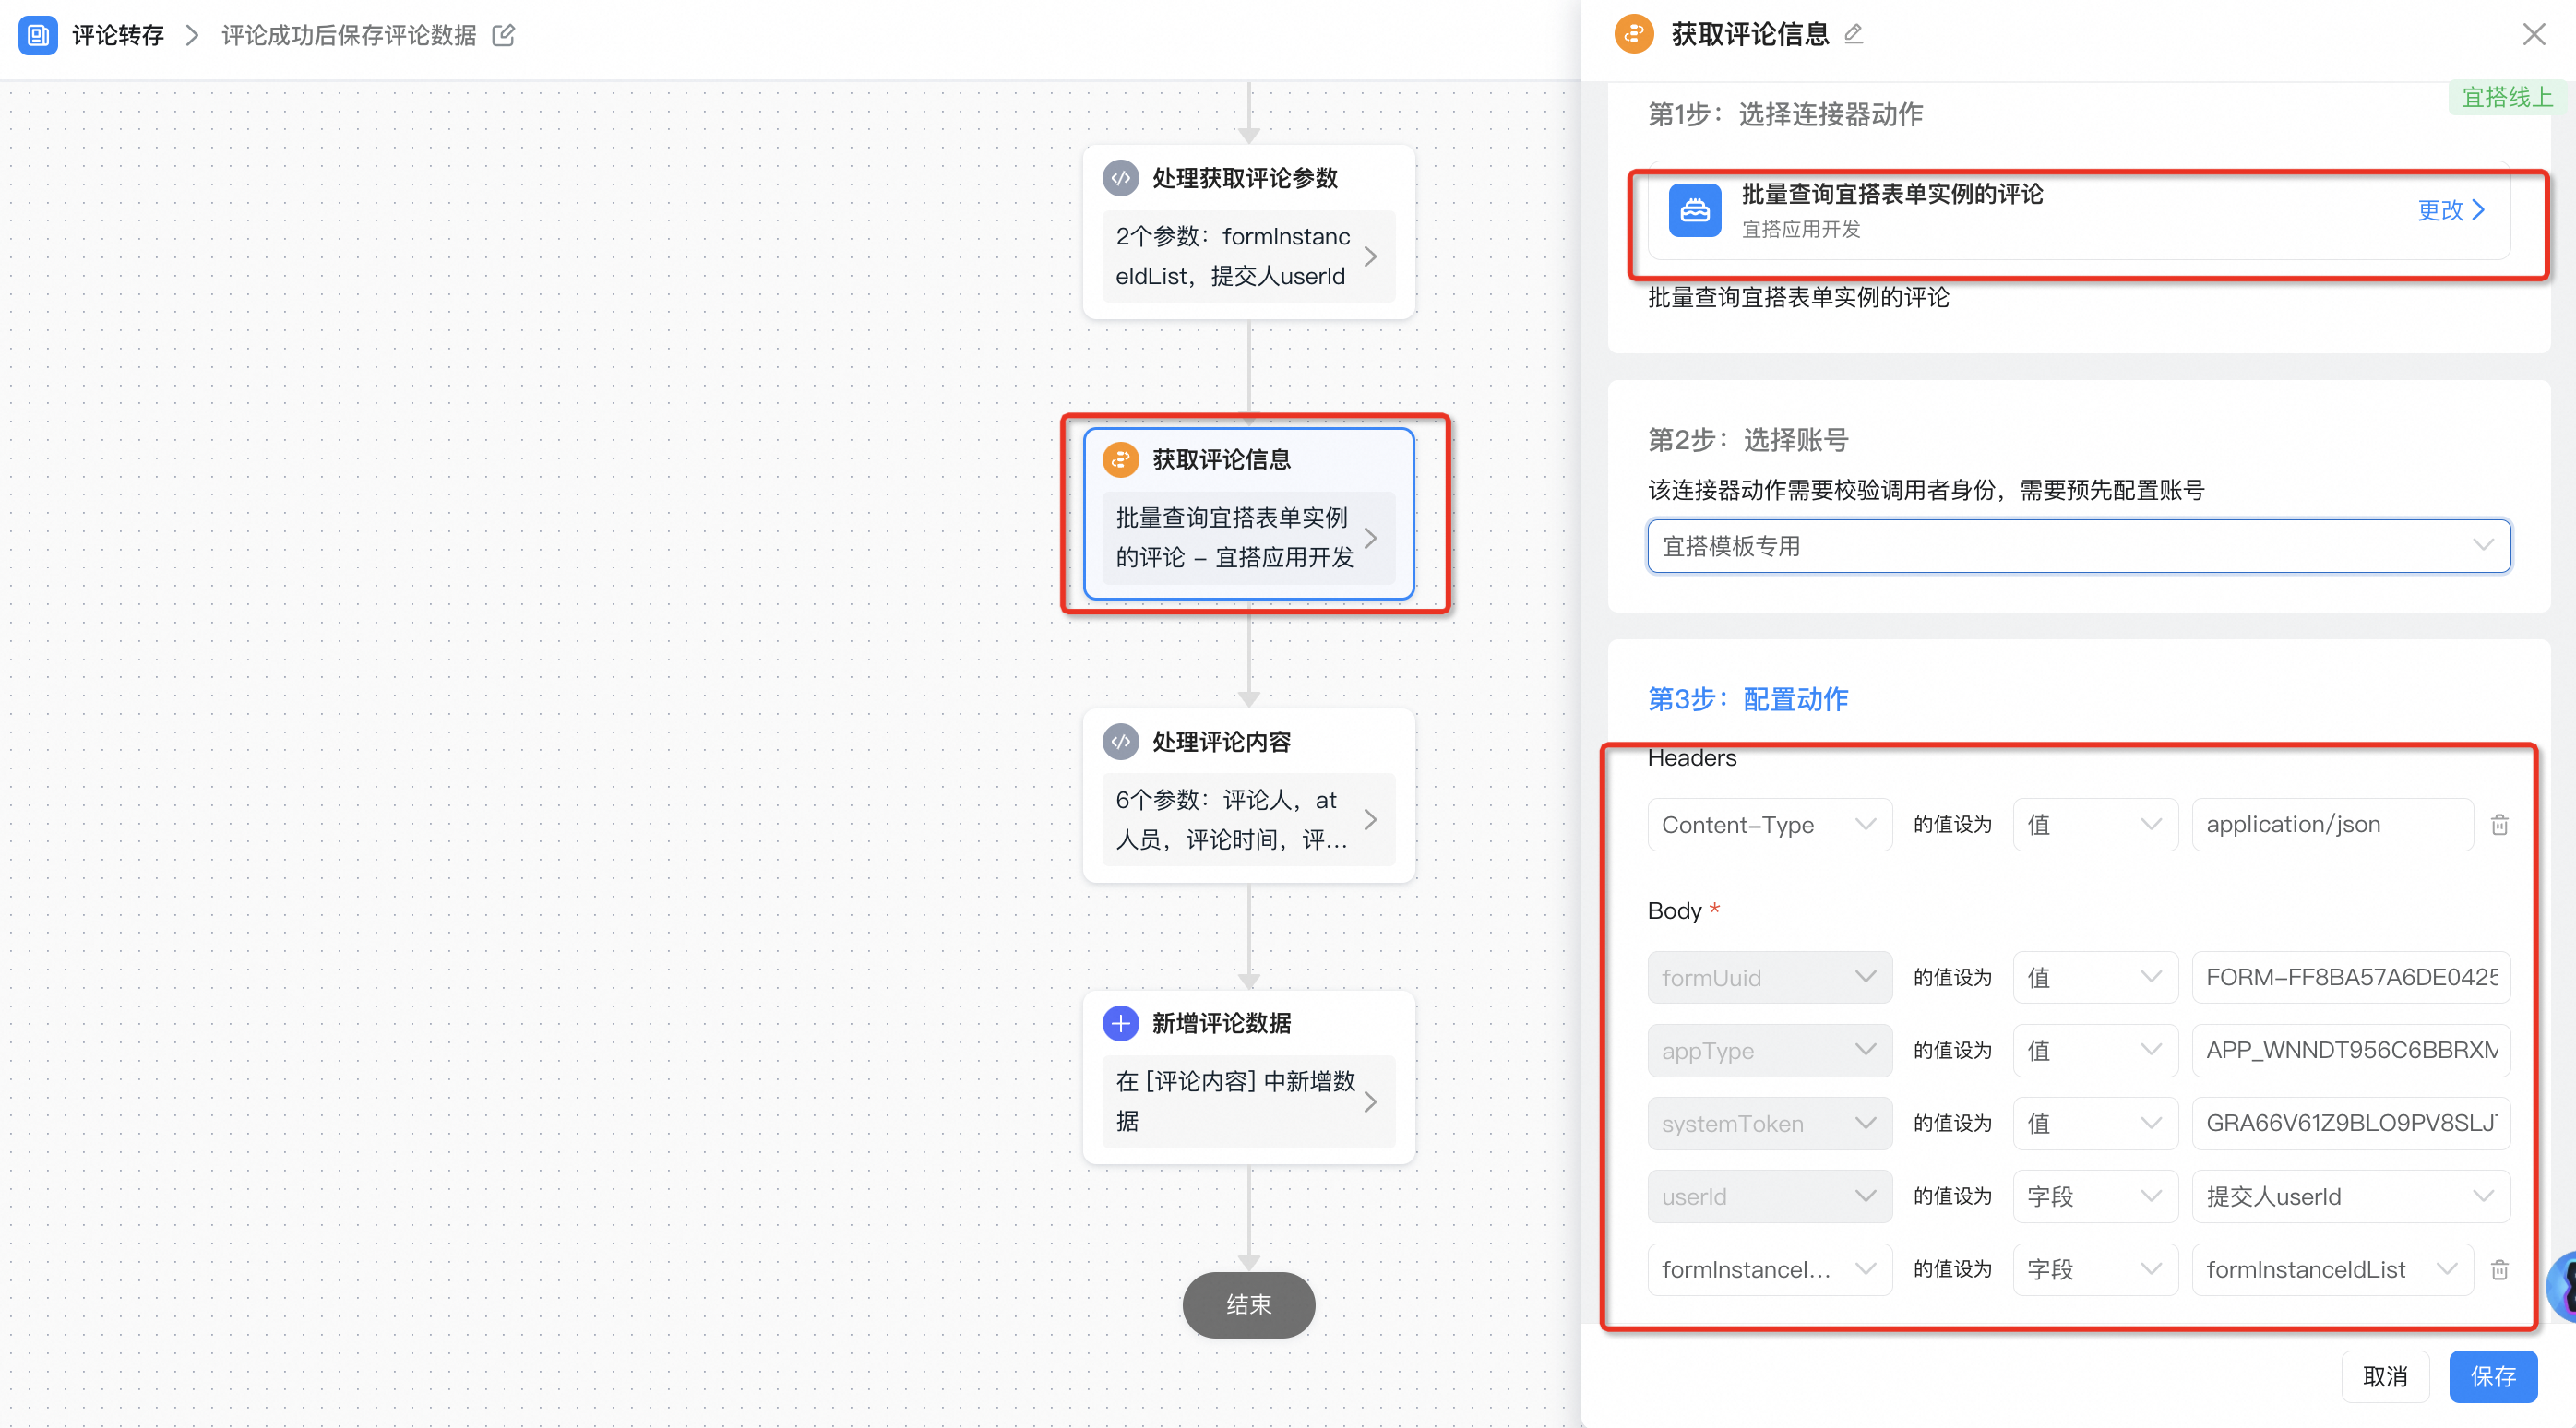Rename the 获取评论信息 node via the pencil icon

(1853, 34)
